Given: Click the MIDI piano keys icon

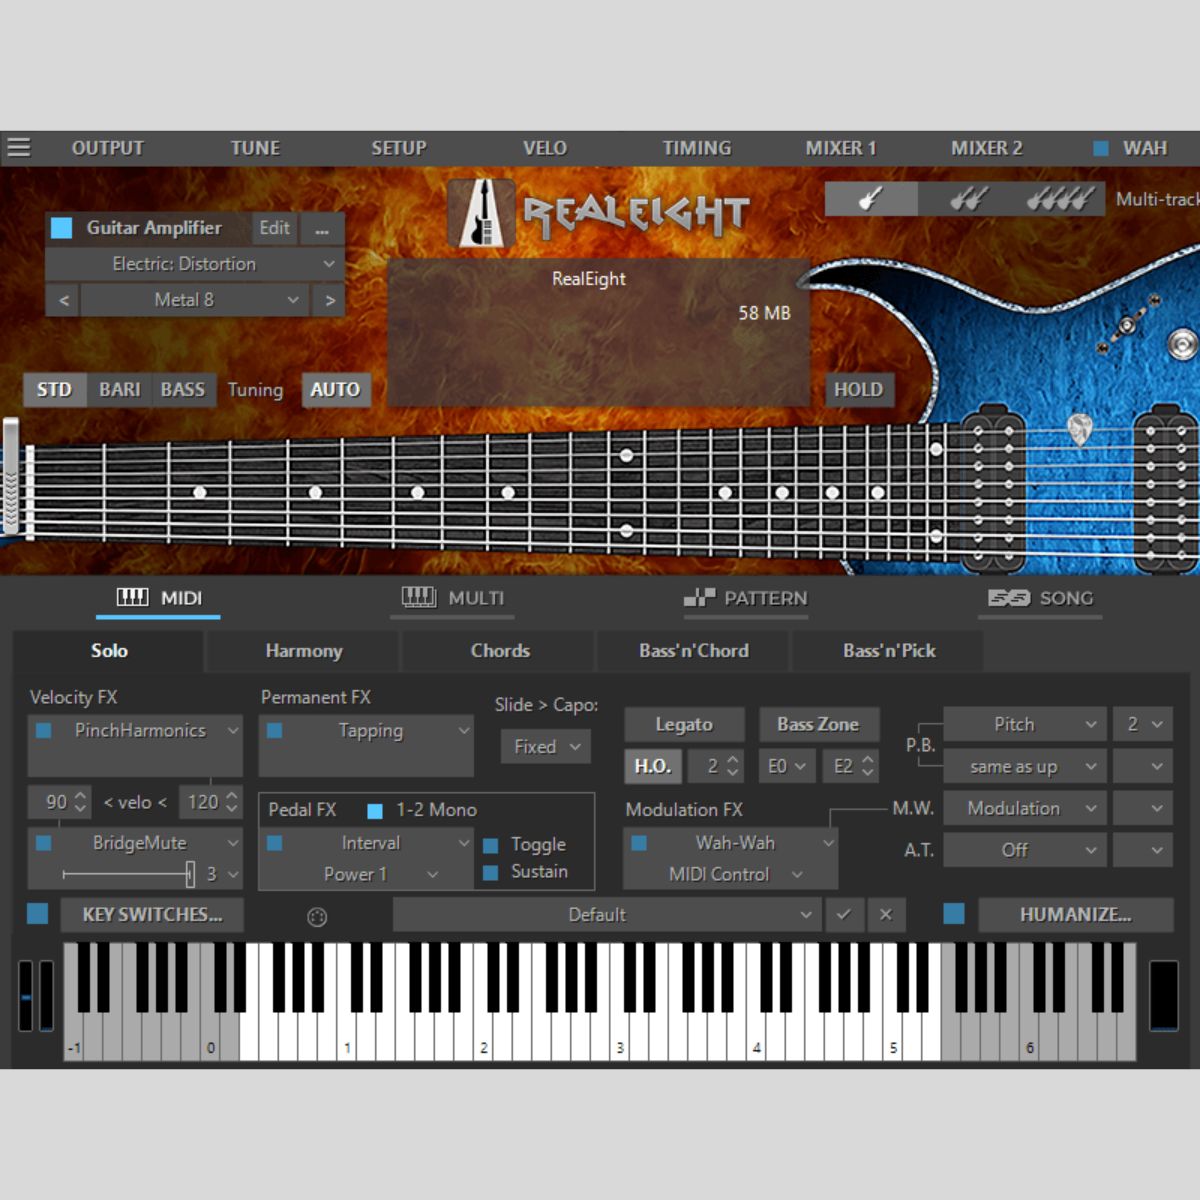Looking at the screenshot, I should 132,598.
